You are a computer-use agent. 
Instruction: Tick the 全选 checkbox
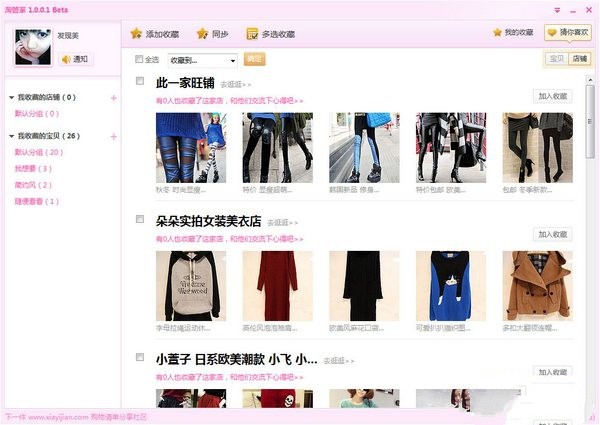point(139,59)
